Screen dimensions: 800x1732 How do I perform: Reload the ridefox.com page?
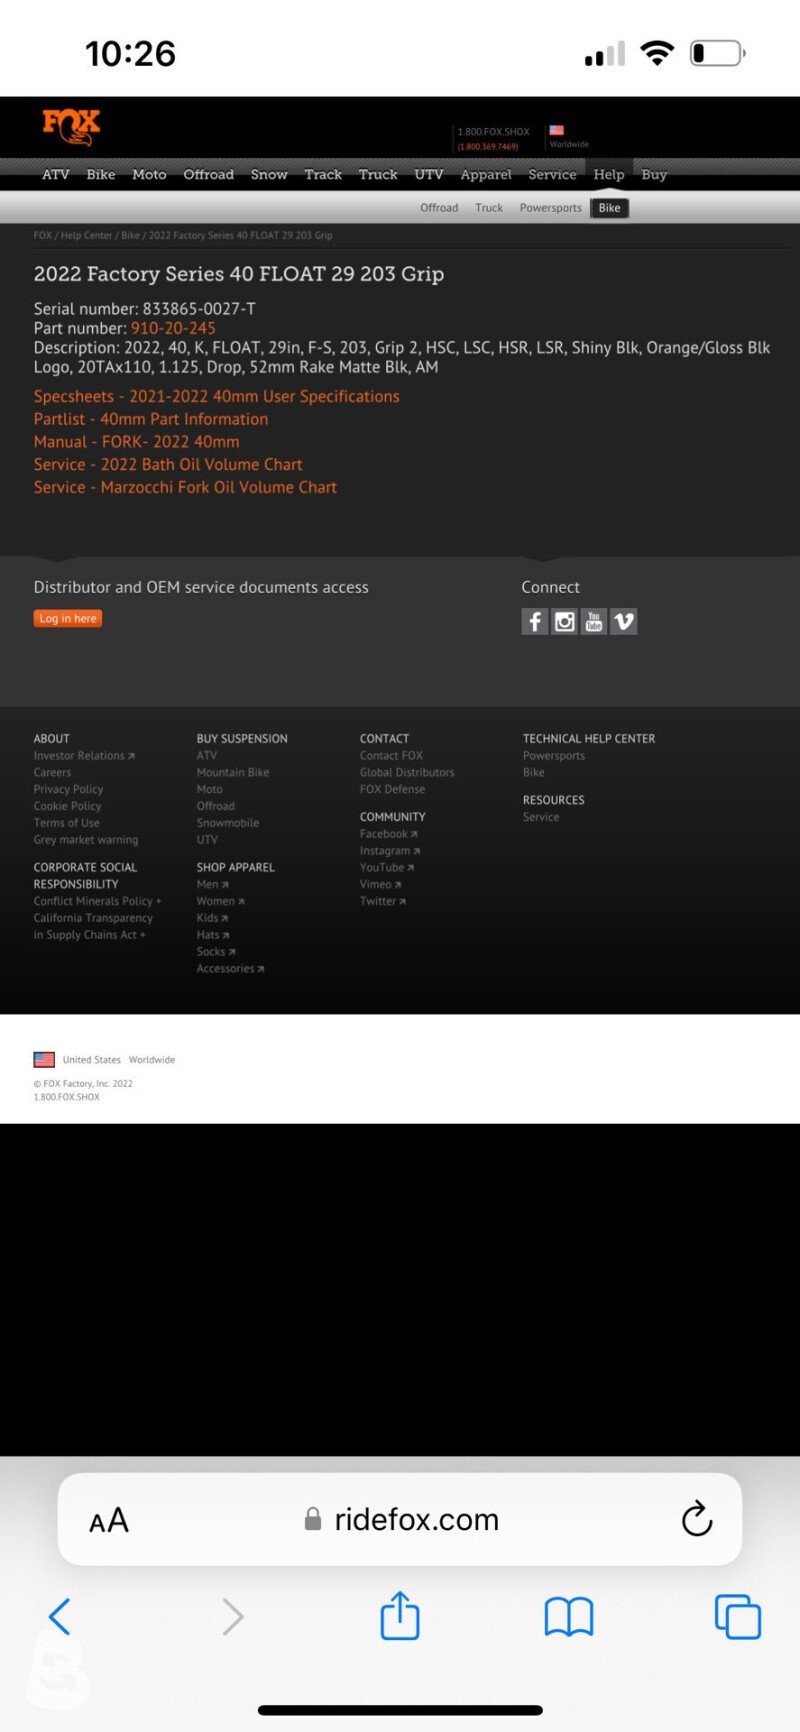[x=697, y=1519]
